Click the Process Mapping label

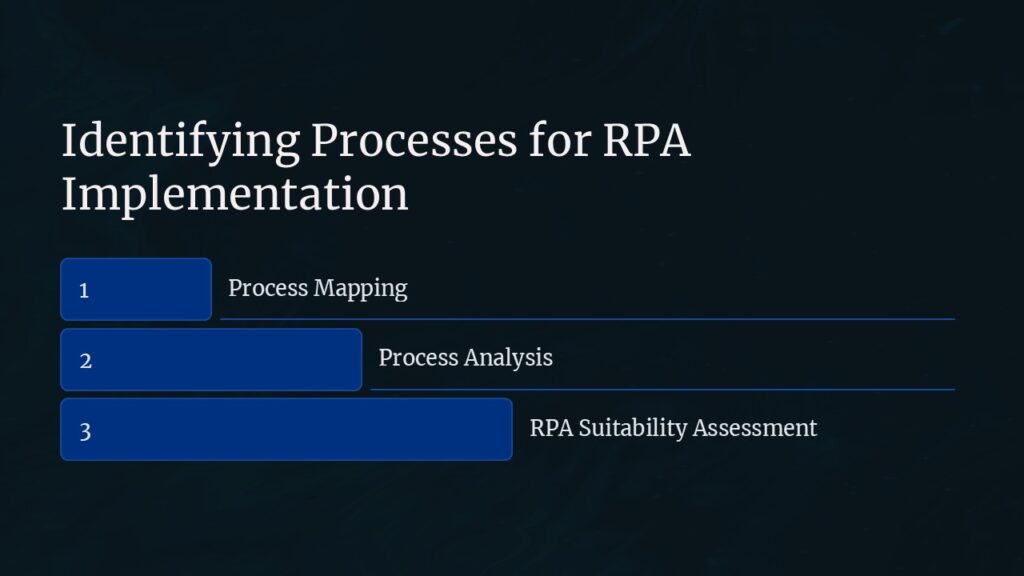318,288
